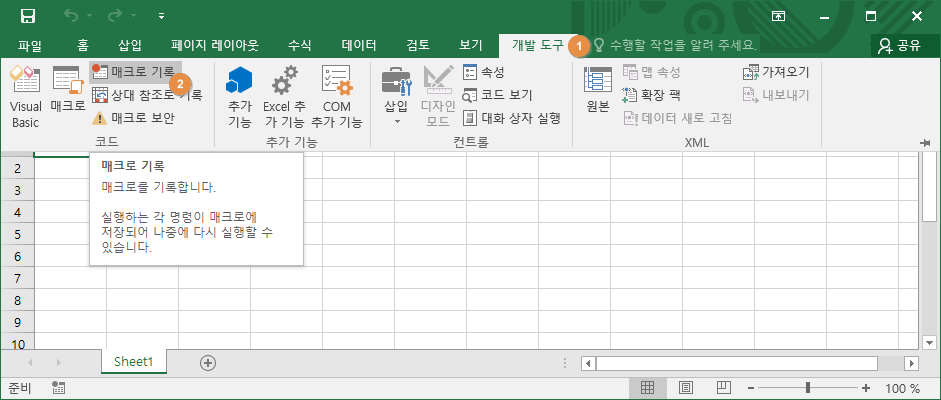Zoom in with plus button
The image size is (941, 400).
(x=866, y=388)
